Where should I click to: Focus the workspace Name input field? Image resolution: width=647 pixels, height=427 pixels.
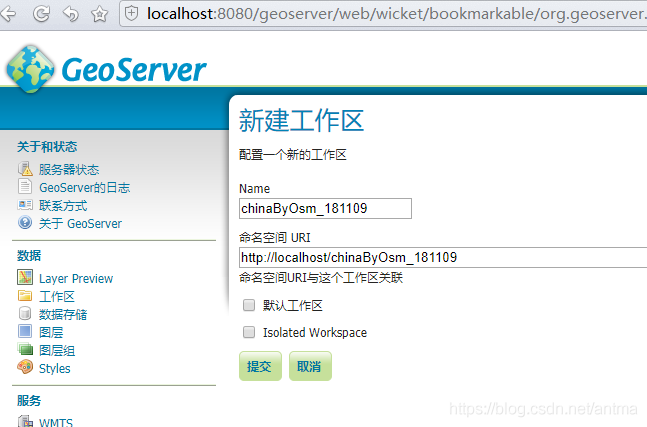(325, 208)
